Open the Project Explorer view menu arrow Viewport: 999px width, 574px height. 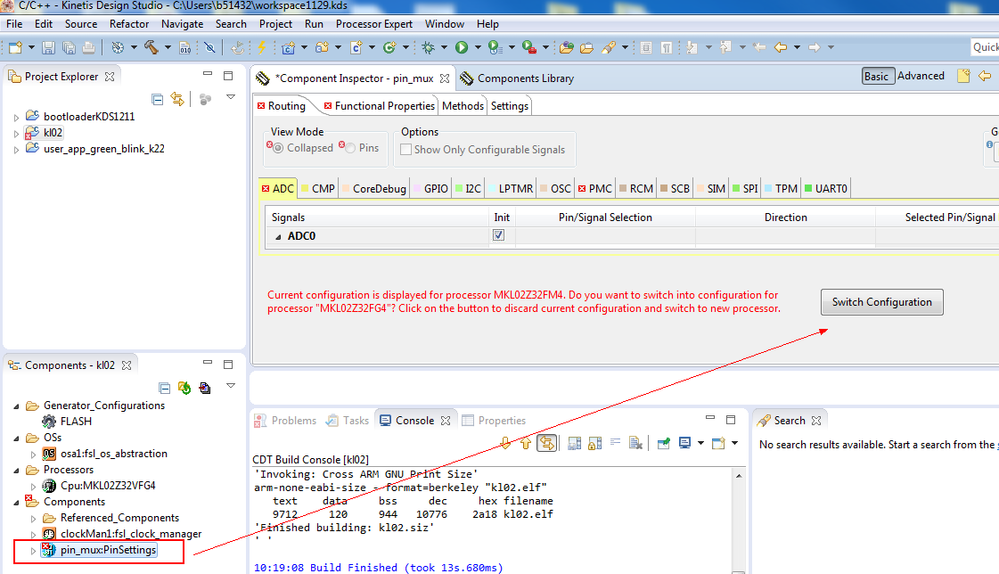(231, 97)
